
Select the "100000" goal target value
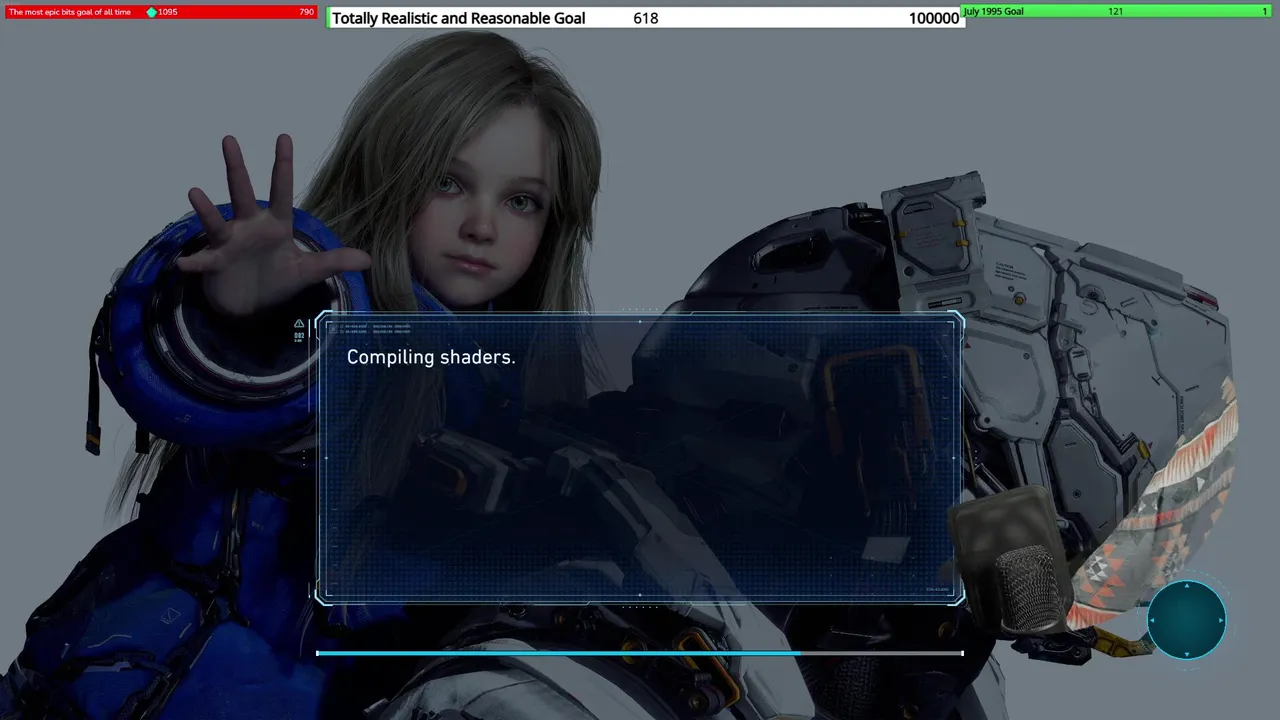click(x=934, y=18)
